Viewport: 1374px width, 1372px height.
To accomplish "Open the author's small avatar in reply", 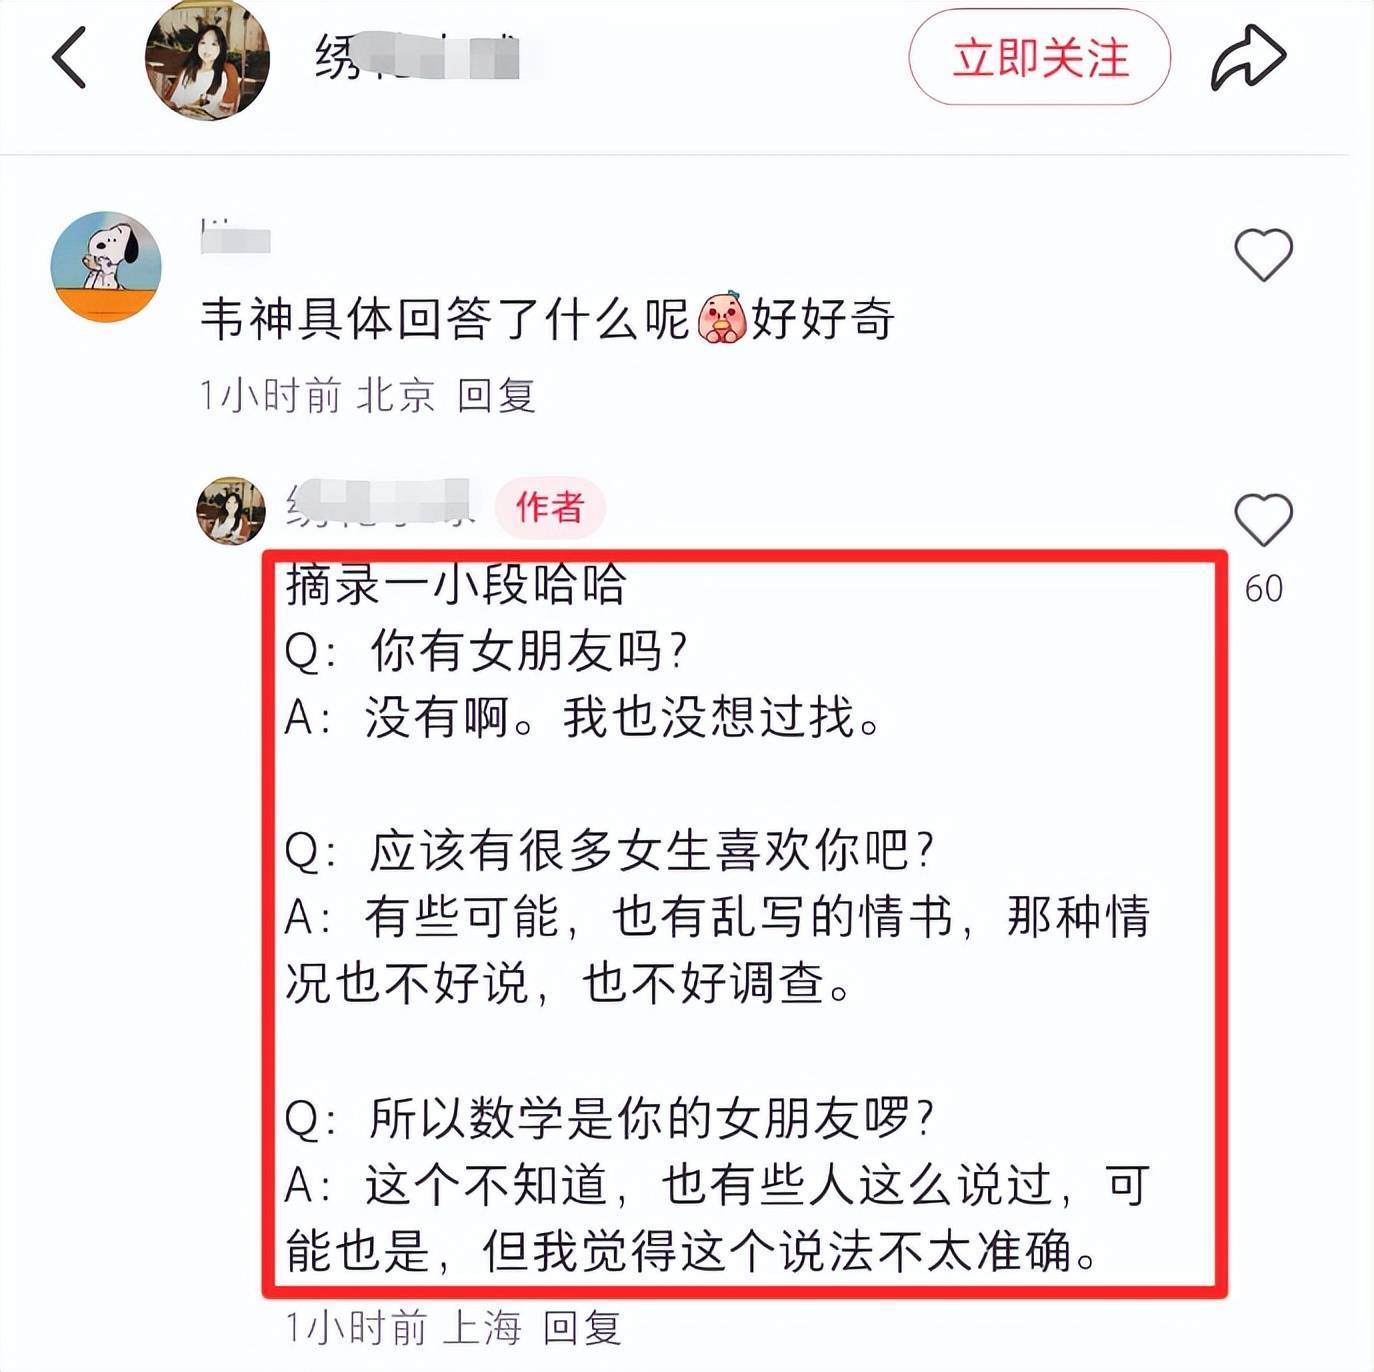I will tap(231, 510).
